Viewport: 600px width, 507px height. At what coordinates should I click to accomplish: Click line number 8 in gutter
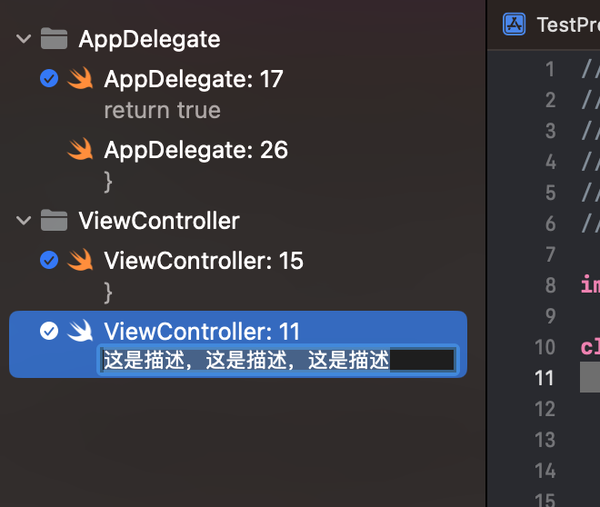(x=549, y=285)
